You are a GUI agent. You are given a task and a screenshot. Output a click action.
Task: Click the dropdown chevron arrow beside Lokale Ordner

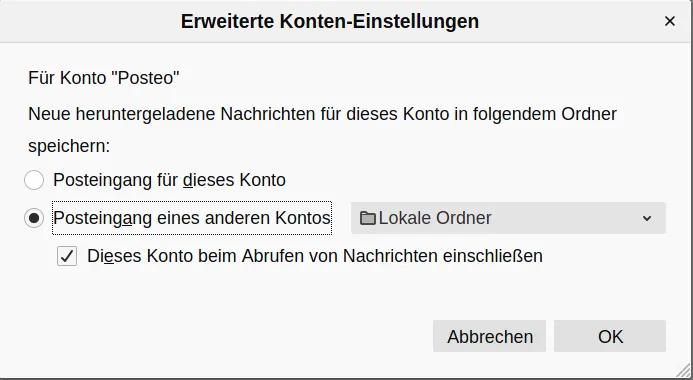pyautogui.click(x=647, y=218)
